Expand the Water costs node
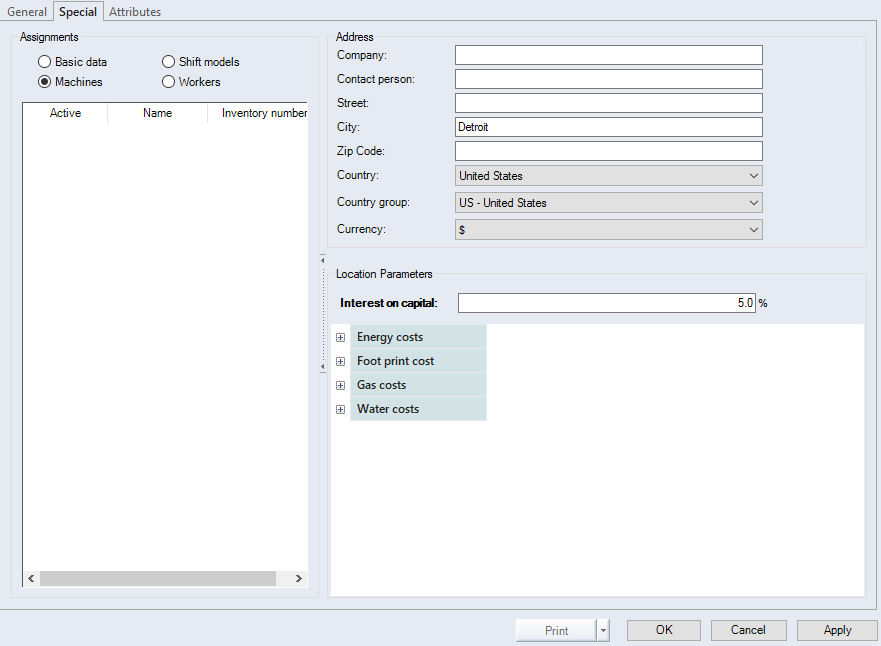 click(x=341, y=410)
